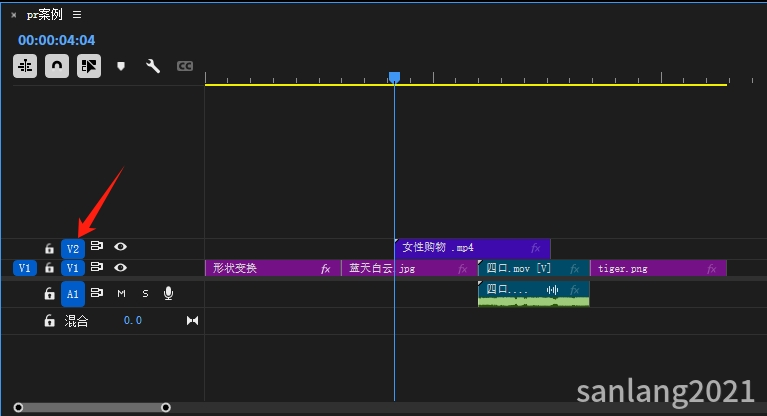
Task: Toggle Snap in timeline magnet icon
Action: [57, 66]
